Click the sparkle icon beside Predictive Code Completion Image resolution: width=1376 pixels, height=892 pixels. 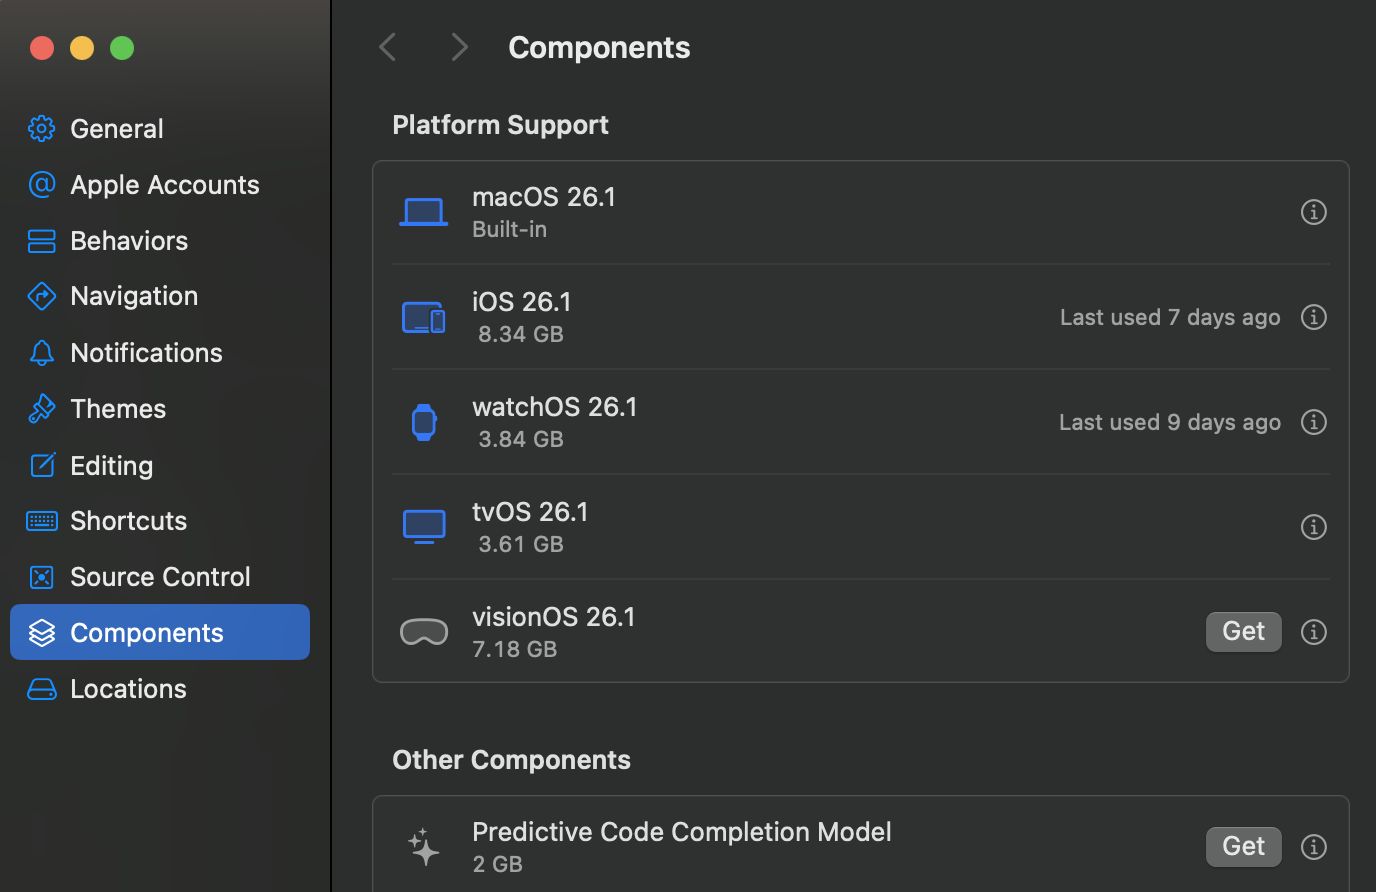coord(424,846)
